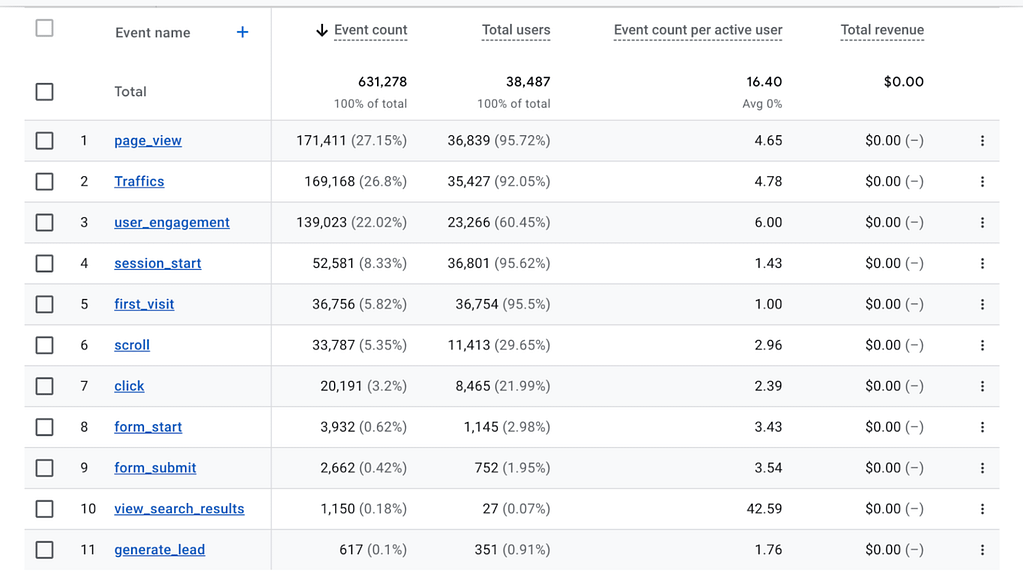Open the page_view event link
This screenshot has height=576, width=1023.
tap(147, 140)
